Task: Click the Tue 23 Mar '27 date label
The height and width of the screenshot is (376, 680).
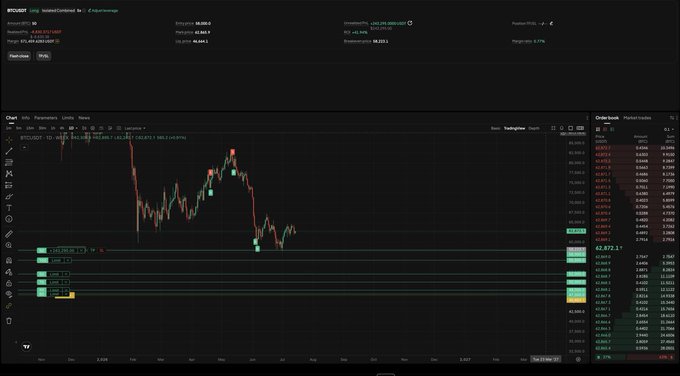Action: click(546, 359)
